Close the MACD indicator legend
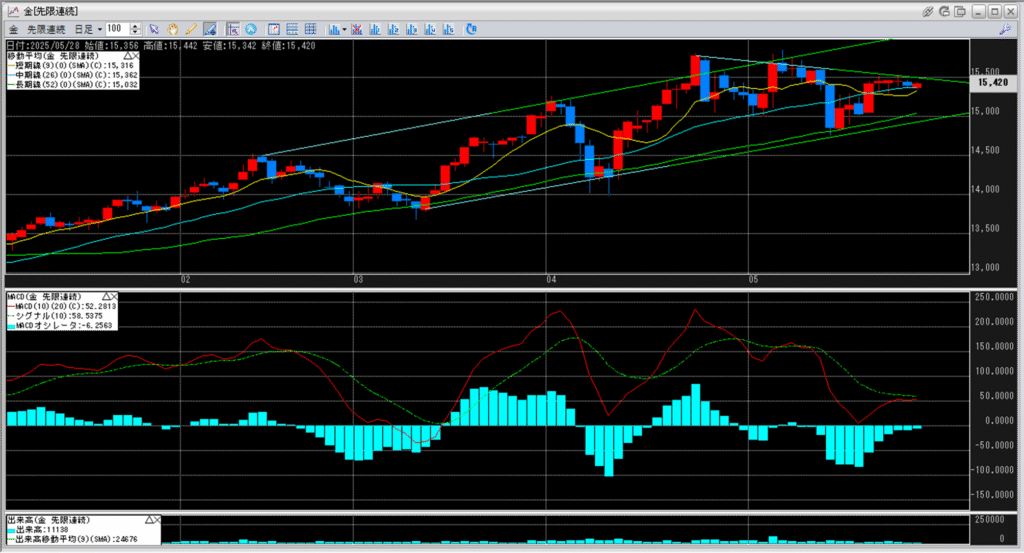 pyautogui.click(x=114, y=297)
